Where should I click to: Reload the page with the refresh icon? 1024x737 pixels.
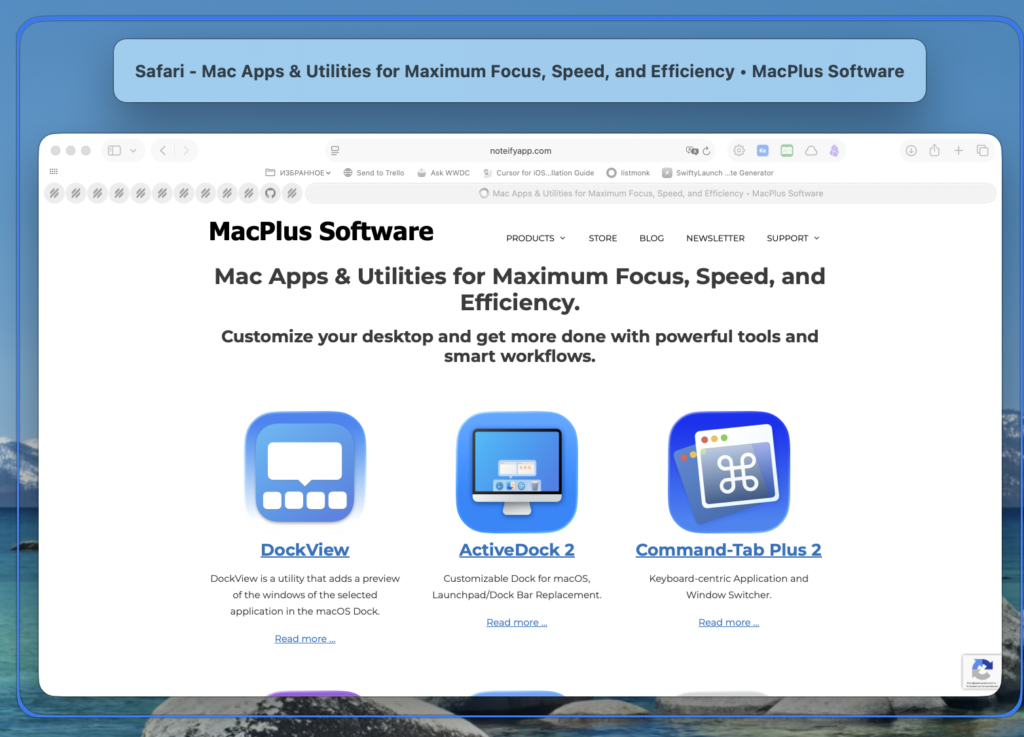click(707, 150)
